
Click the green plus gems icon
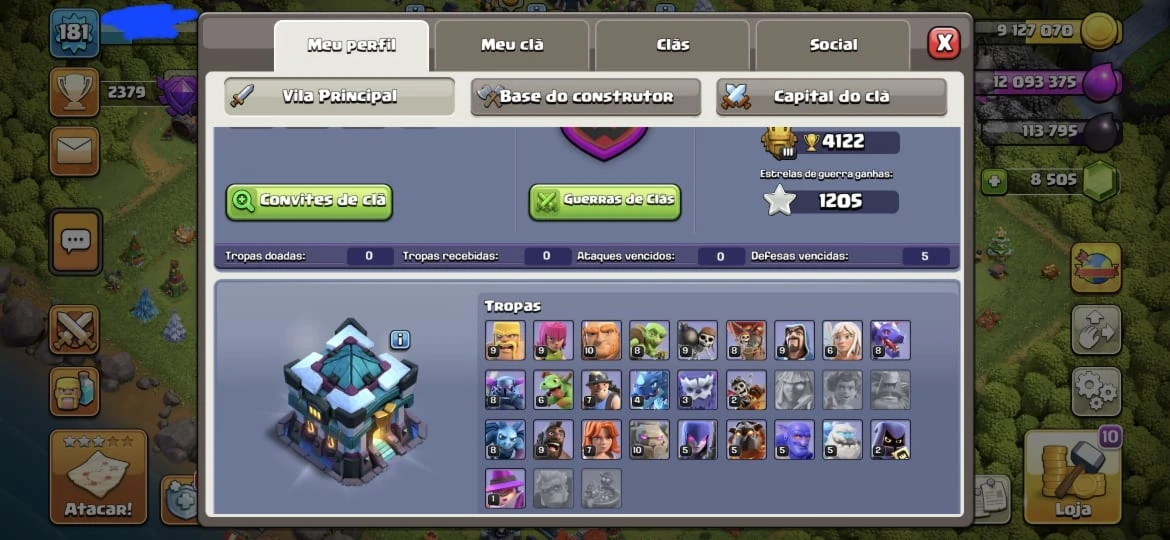(x=994, y=180)
